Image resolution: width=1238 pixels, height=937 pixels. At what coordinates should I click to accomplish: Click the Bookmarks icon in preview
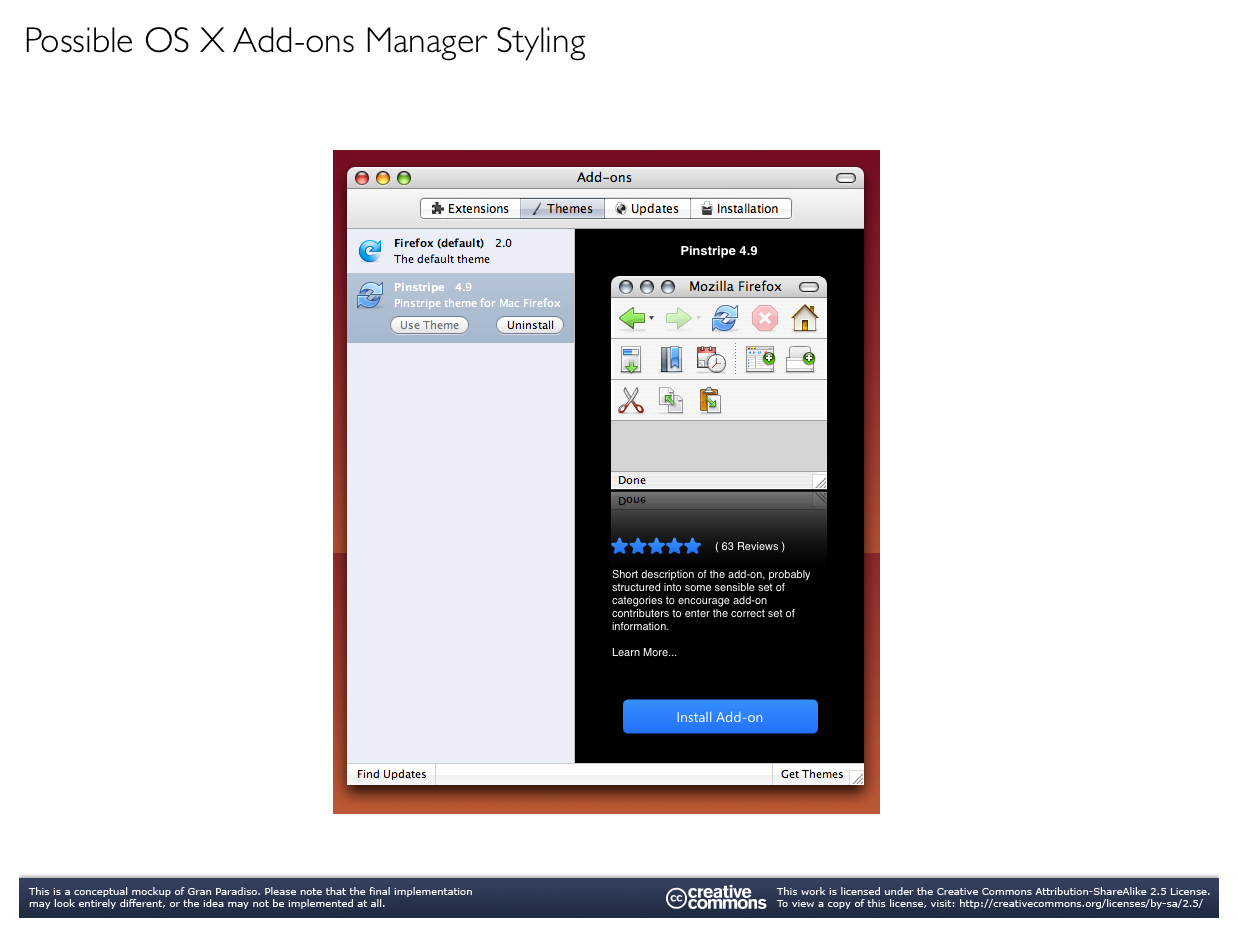pos(671,360)
